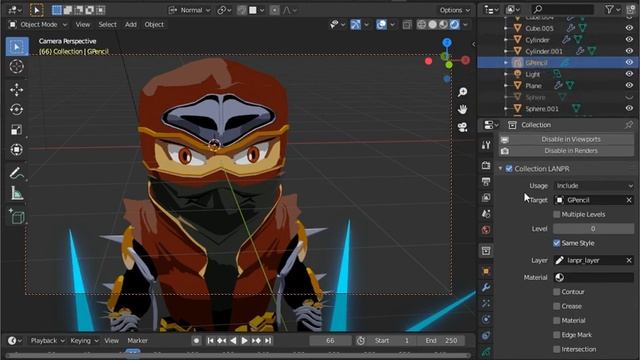
Task: Open the Object properties tab
Action: tap(486, 271)
